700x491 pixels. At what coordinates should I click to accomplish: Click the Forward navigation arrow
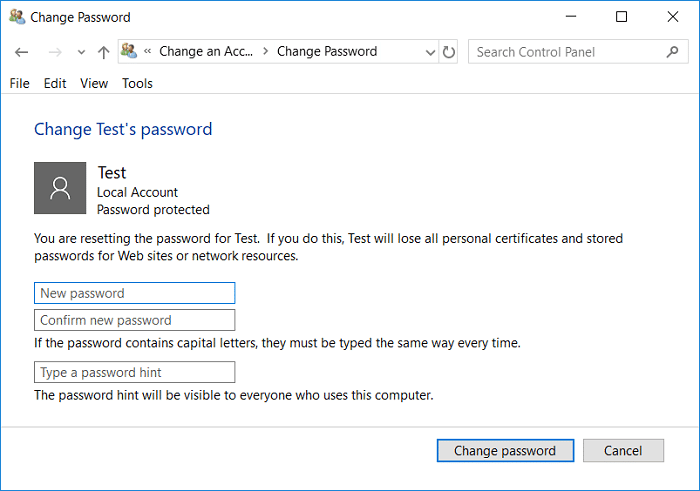point(56,52)
